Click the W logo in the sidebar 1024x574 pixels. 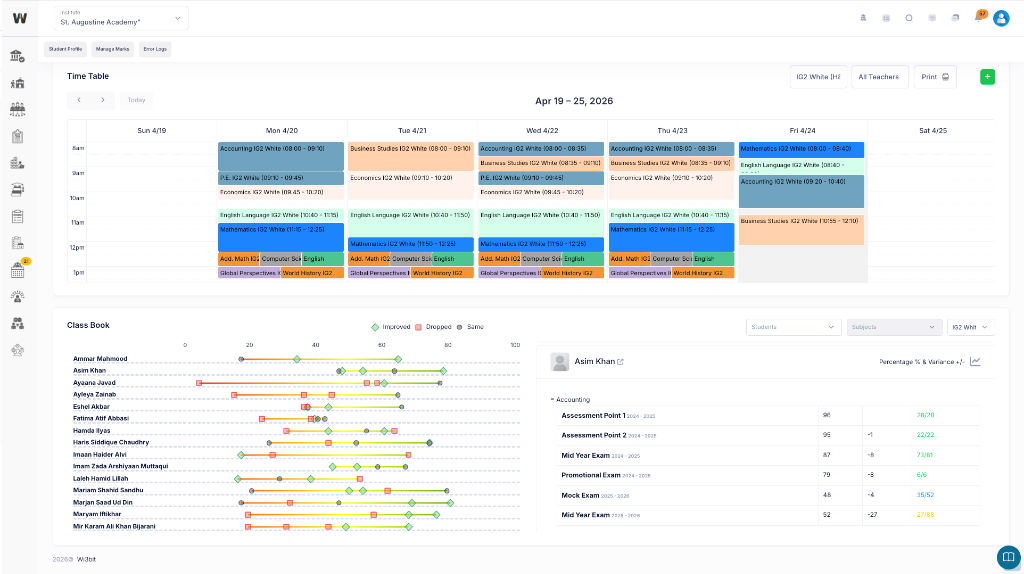(20, 18)
